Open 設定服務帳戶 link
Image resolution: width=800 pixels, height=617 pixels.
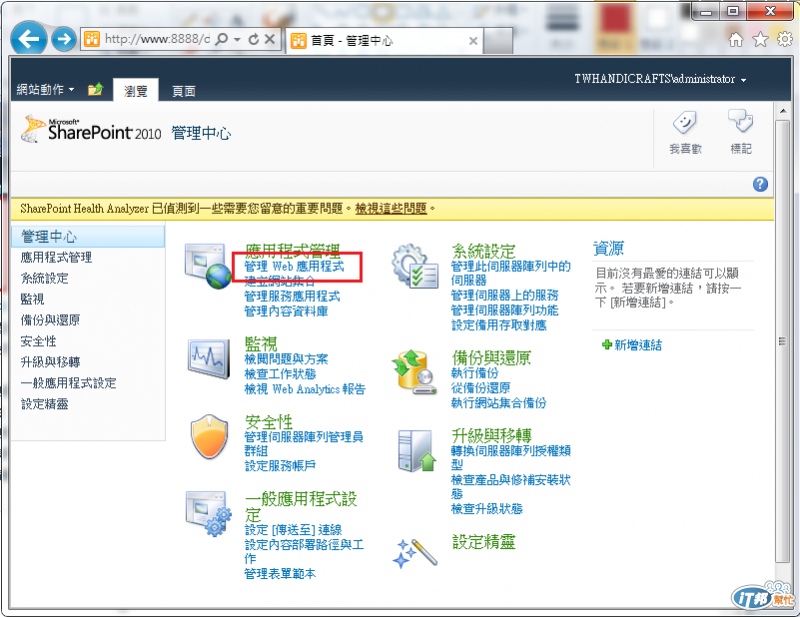(280, 465)
